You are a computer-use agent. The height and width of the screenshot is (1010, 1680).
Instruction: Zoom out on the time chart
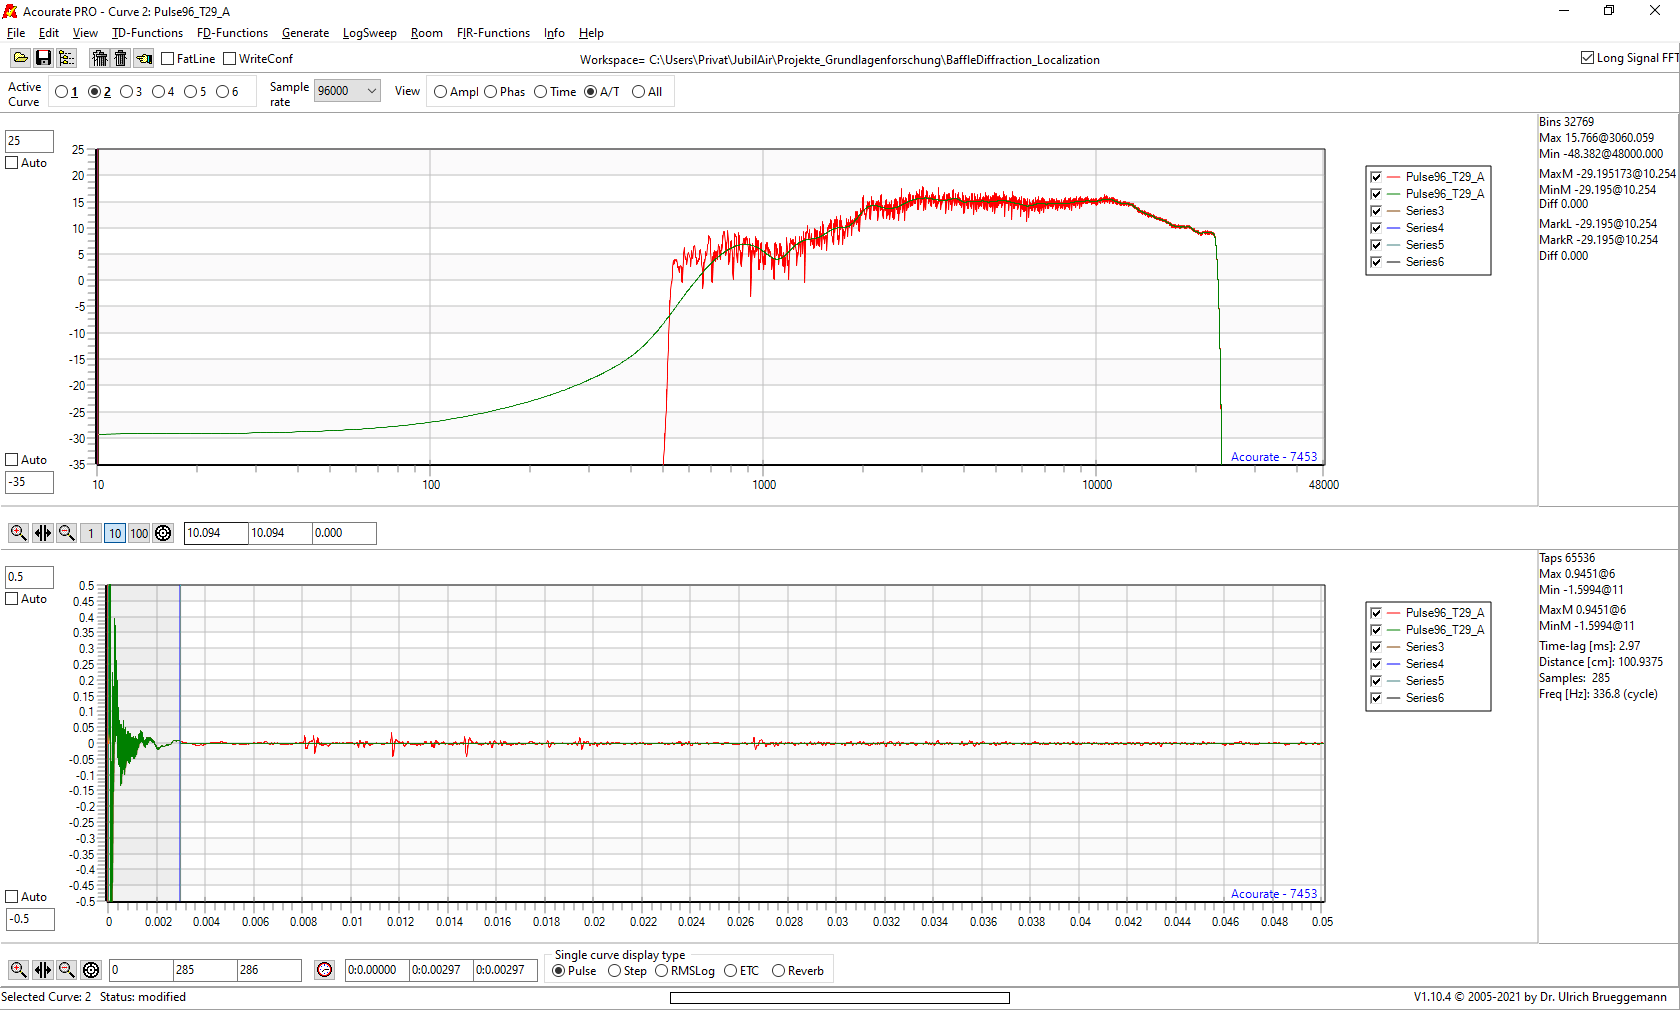pos(66,970)
